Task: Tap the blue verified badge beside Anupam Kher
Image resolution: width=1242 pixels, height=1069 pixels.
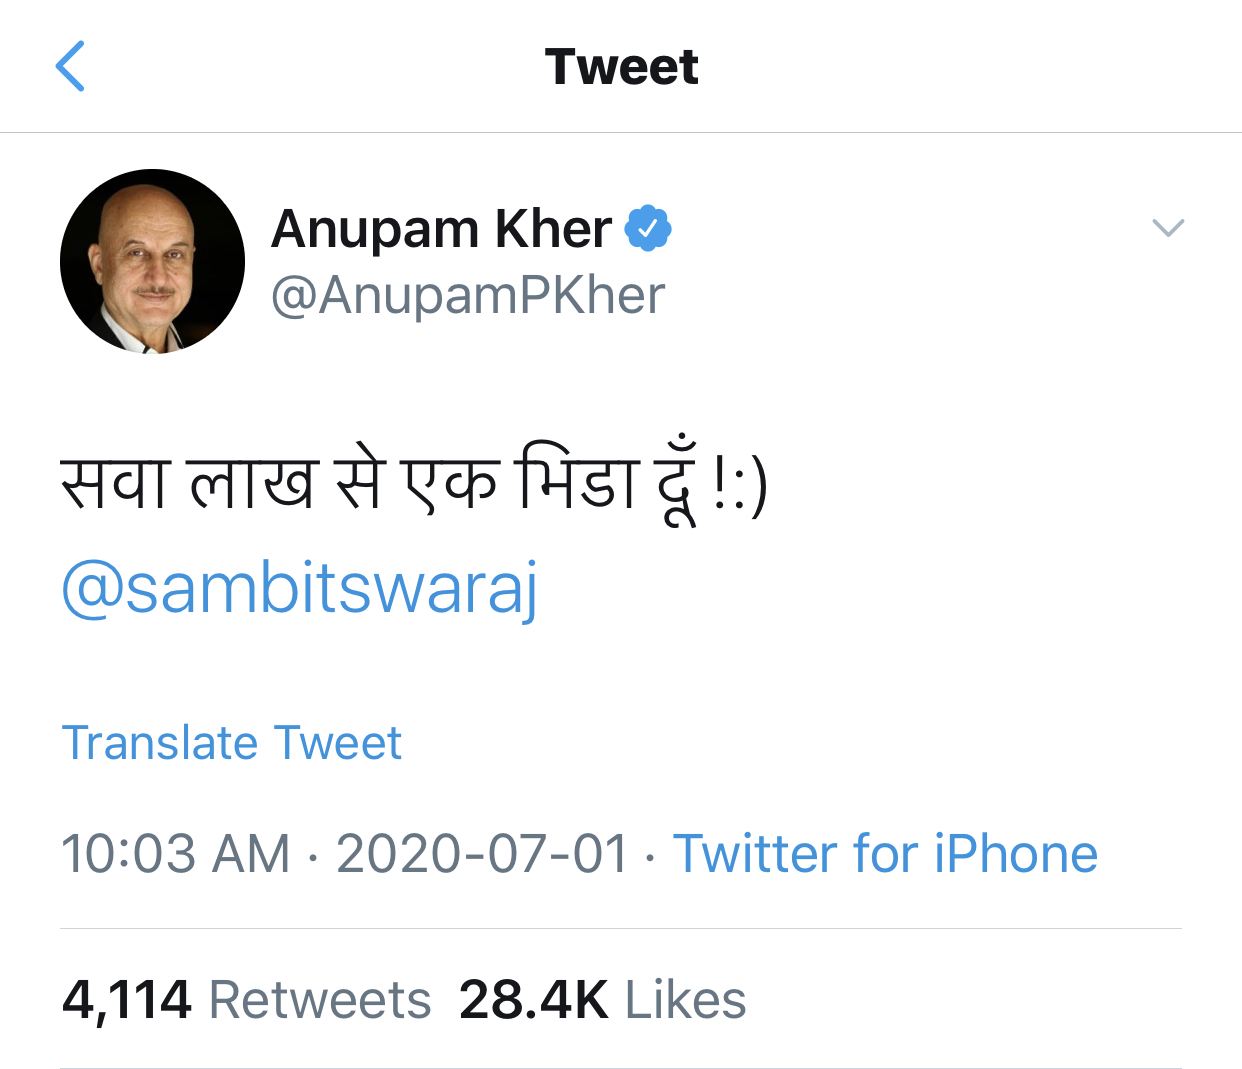Action: [648, 229]
